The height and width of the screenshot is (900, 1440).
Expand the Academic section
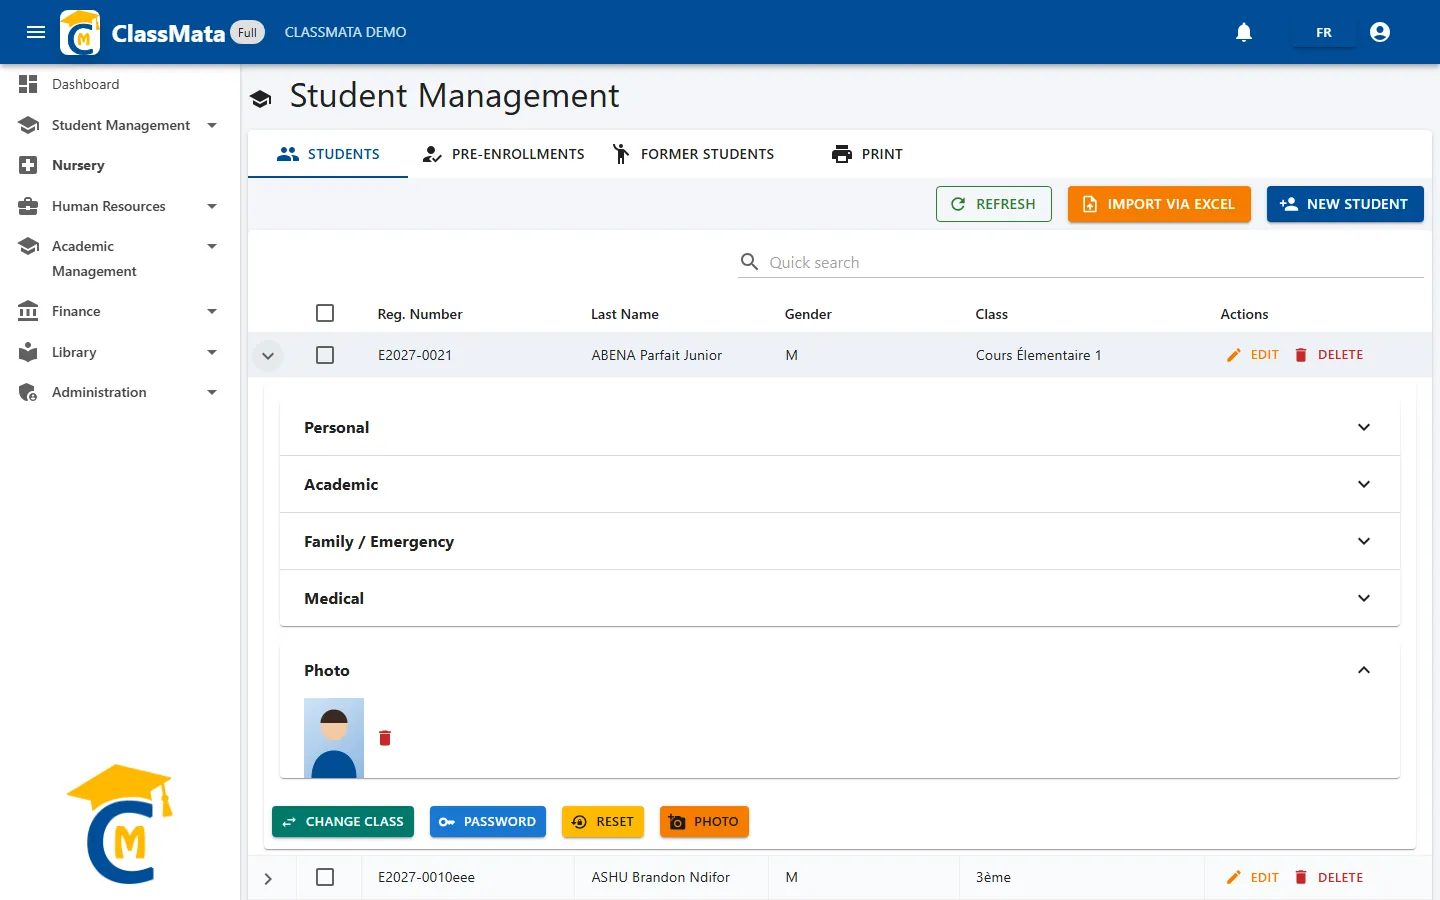[x=840, y=484]
